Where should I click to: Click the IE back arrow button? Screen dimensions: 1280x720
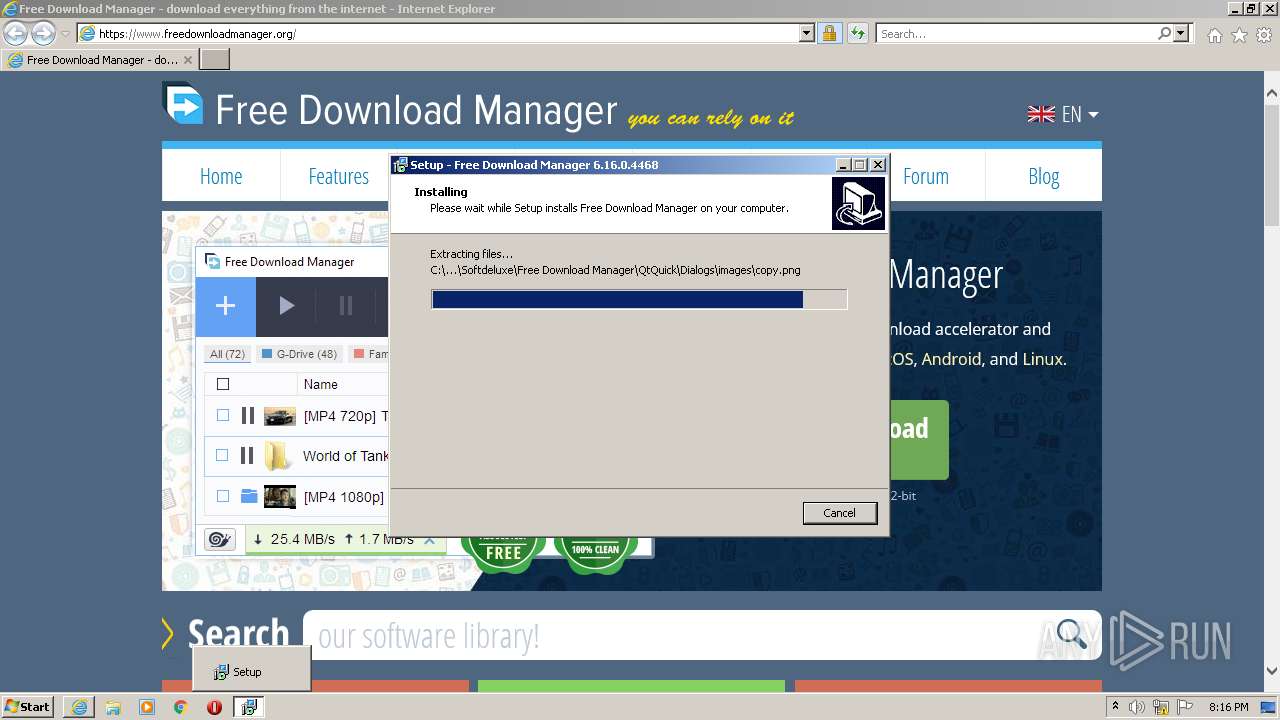click(x=16, y=33)
